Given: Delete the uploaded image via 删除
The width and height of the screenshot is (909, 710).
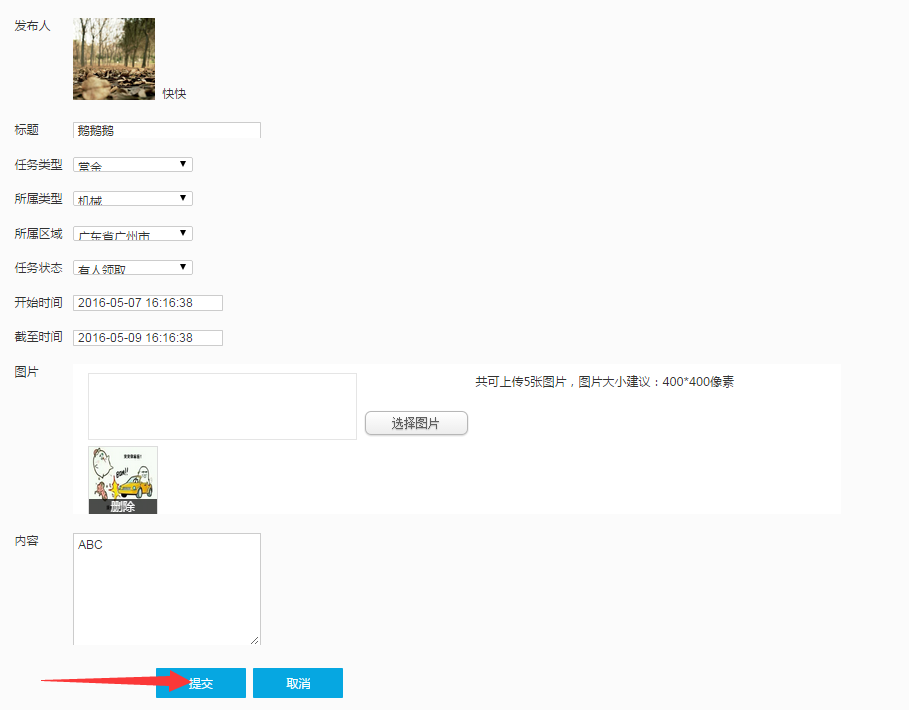Looking at the screenshot, I should tap(122, 507).
